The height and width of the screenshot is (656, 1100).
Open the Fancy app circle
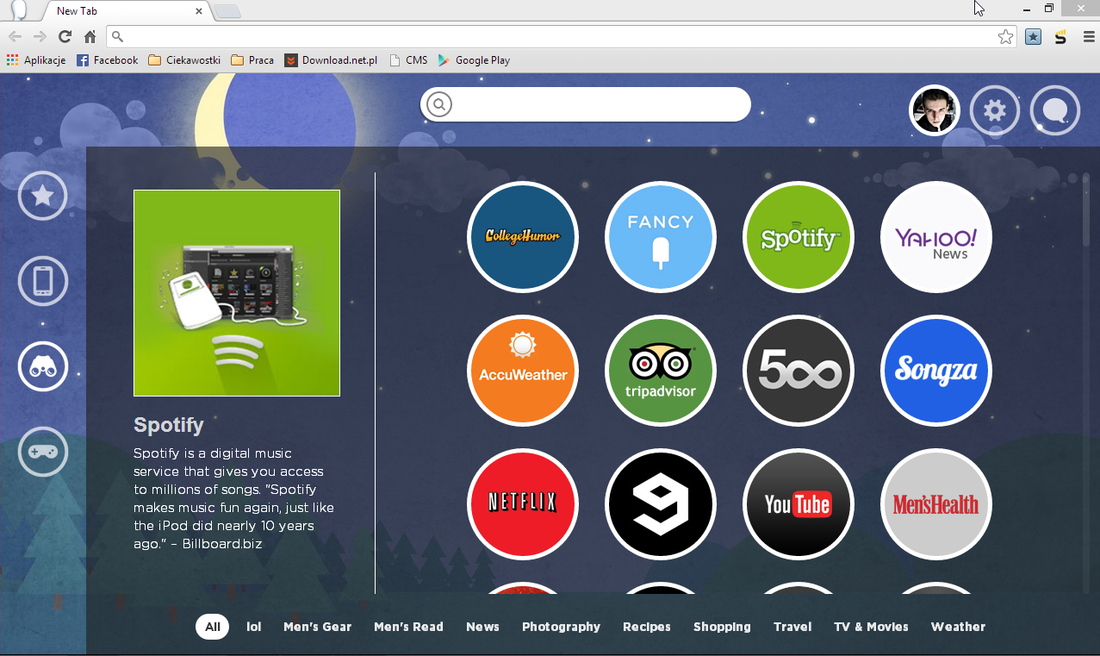(x=660, y=236)
